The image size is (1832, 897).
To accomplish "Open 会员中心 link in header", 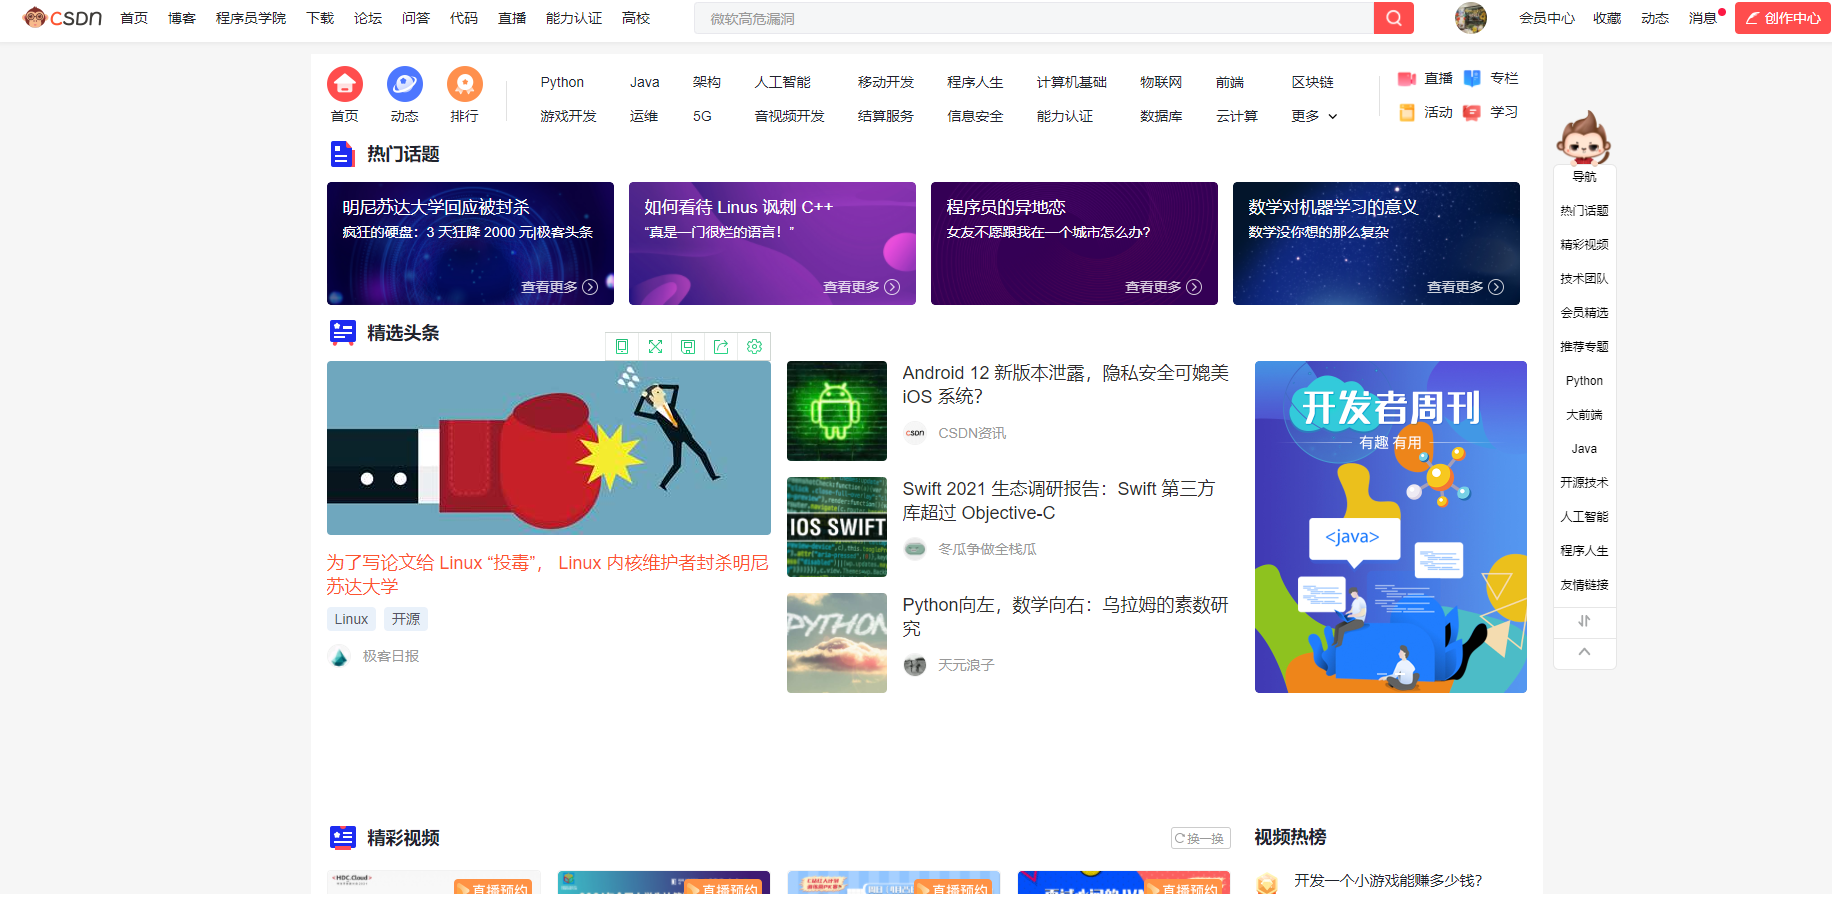I will point(1547,18).
